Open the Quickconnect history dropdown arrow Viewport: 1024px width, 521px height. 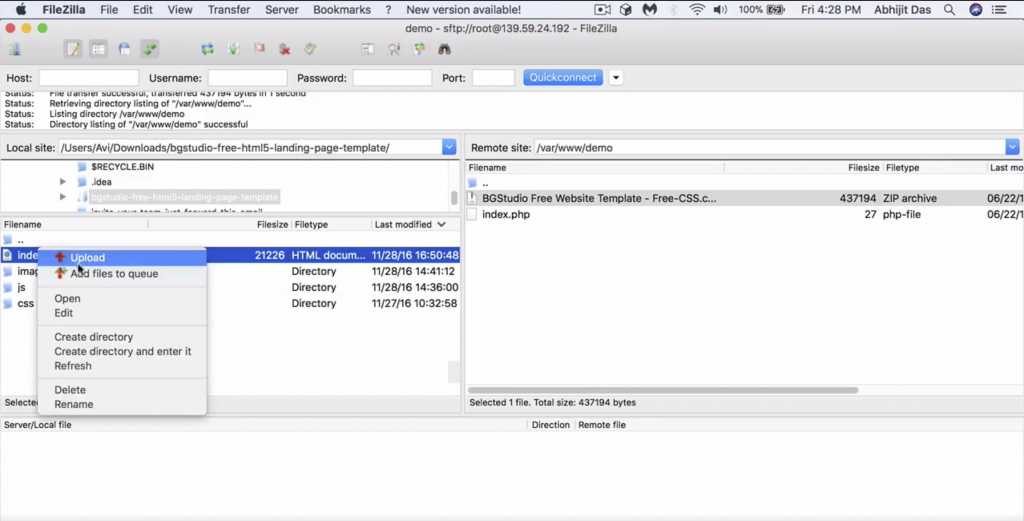615,78
